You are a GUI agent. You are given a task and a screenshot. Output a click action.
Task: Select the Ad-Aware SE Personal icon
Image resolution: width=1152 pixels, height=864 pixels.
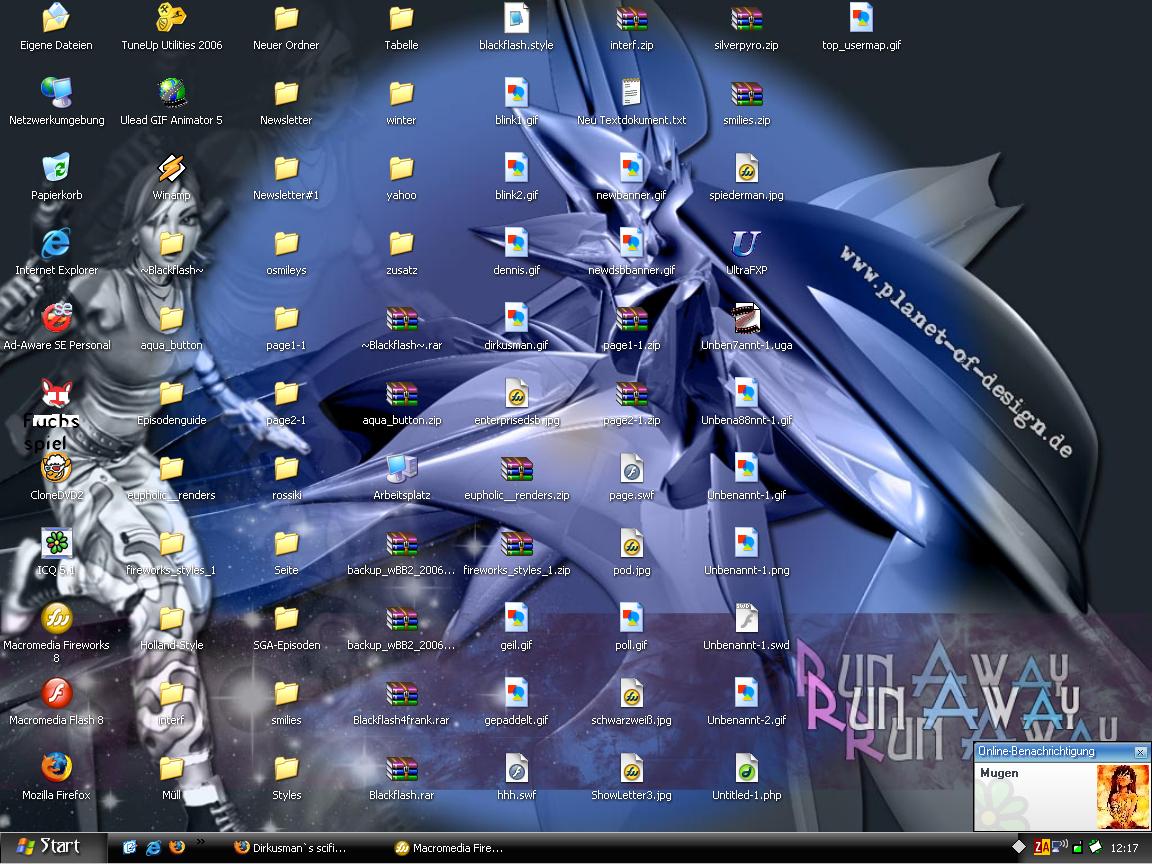(56, 319)
